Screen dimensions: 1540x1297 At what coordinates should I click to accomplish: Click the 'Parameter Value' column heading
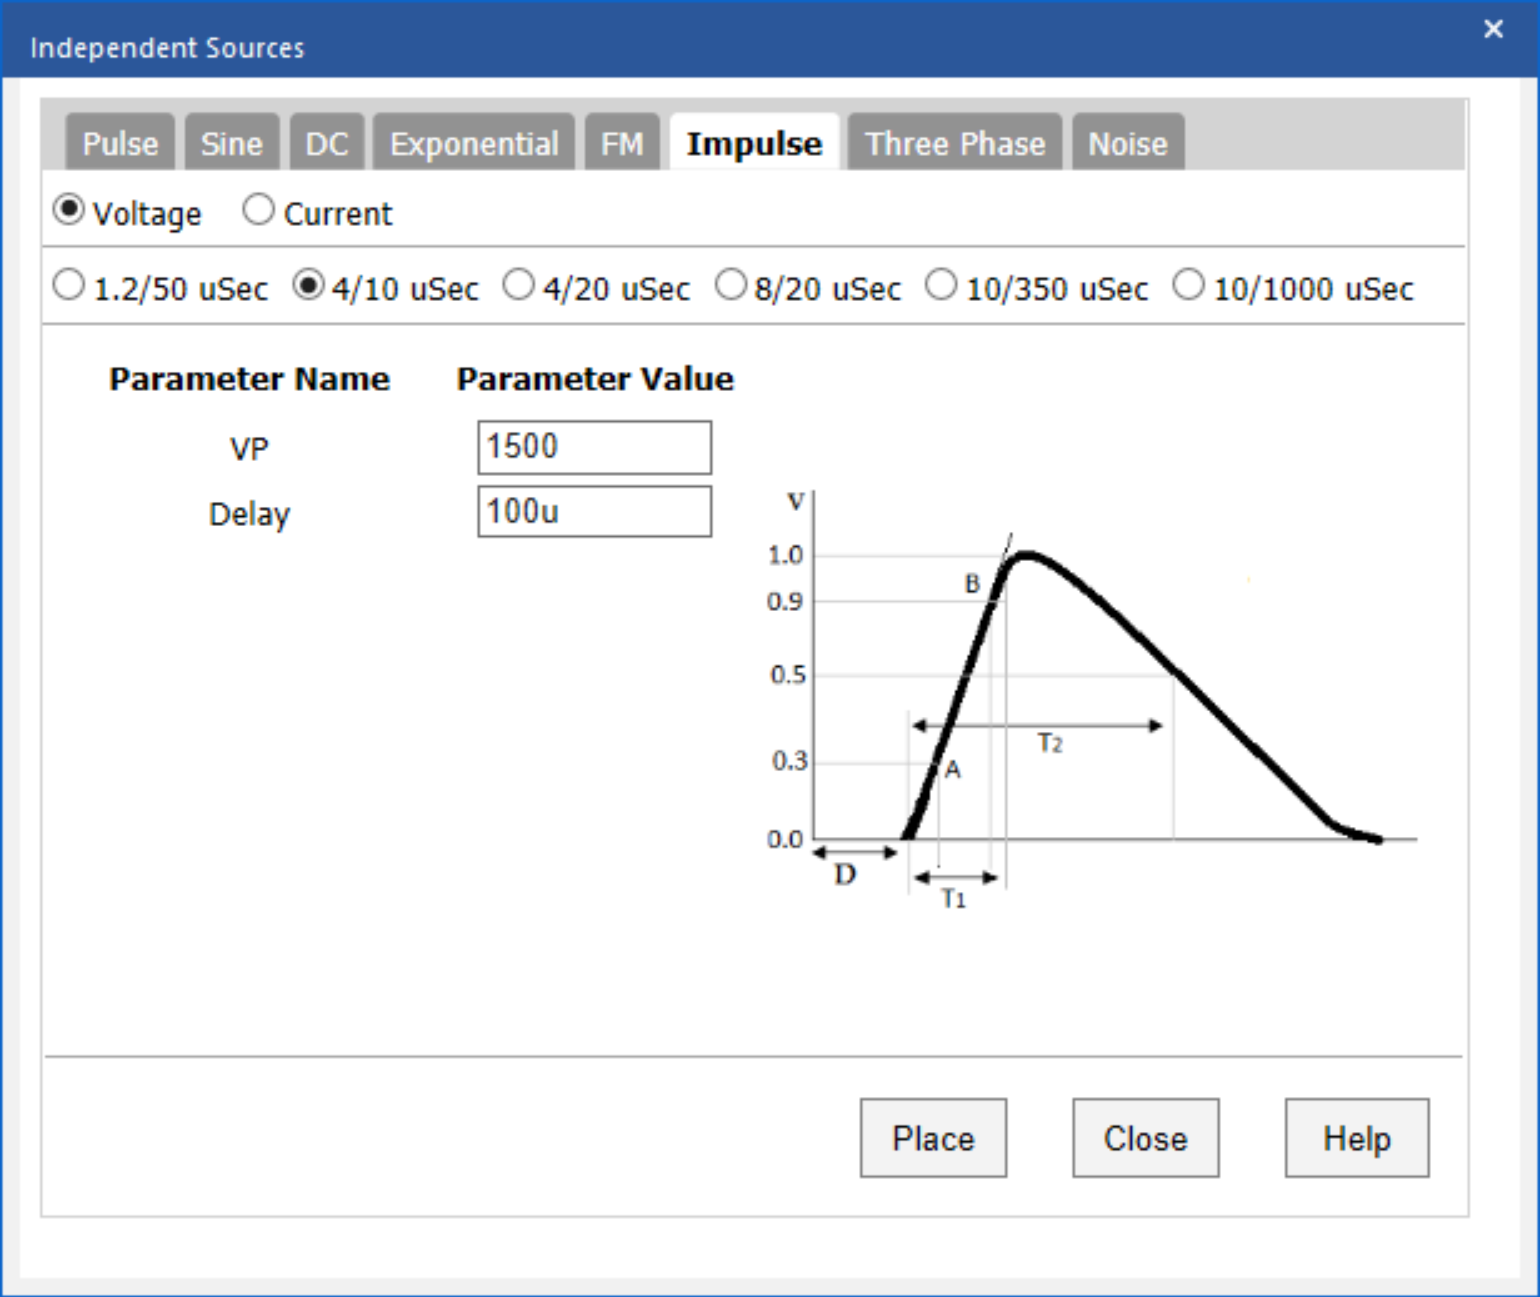tap(595, 379)
